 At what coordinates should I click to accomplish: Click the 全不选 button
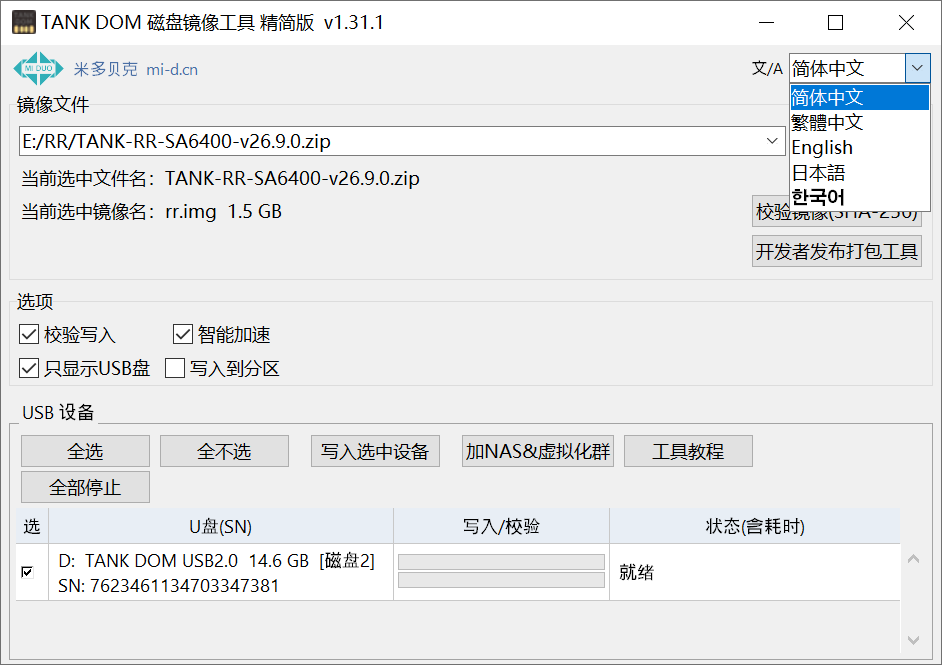pyautogui.click(x=224, y=451)
